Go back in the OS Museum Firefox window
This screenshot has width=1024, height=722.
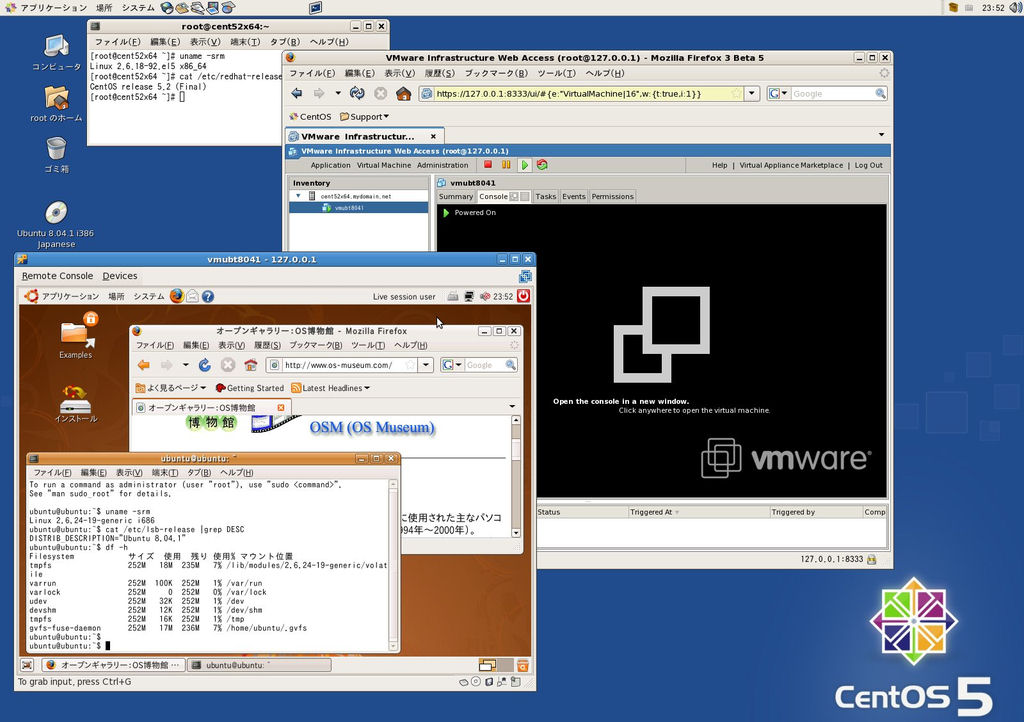(x=144, y=365)
